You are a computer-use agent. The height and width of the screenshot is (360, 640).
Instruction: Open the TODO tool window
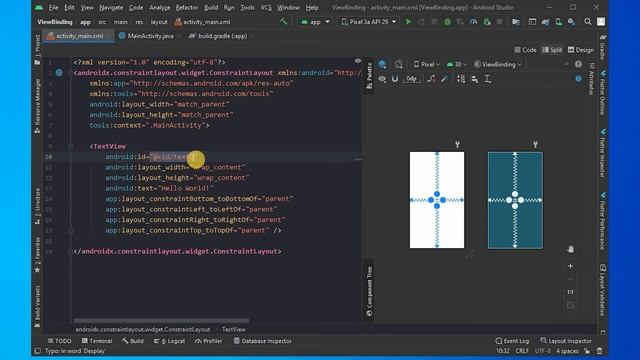pos(59,341)
